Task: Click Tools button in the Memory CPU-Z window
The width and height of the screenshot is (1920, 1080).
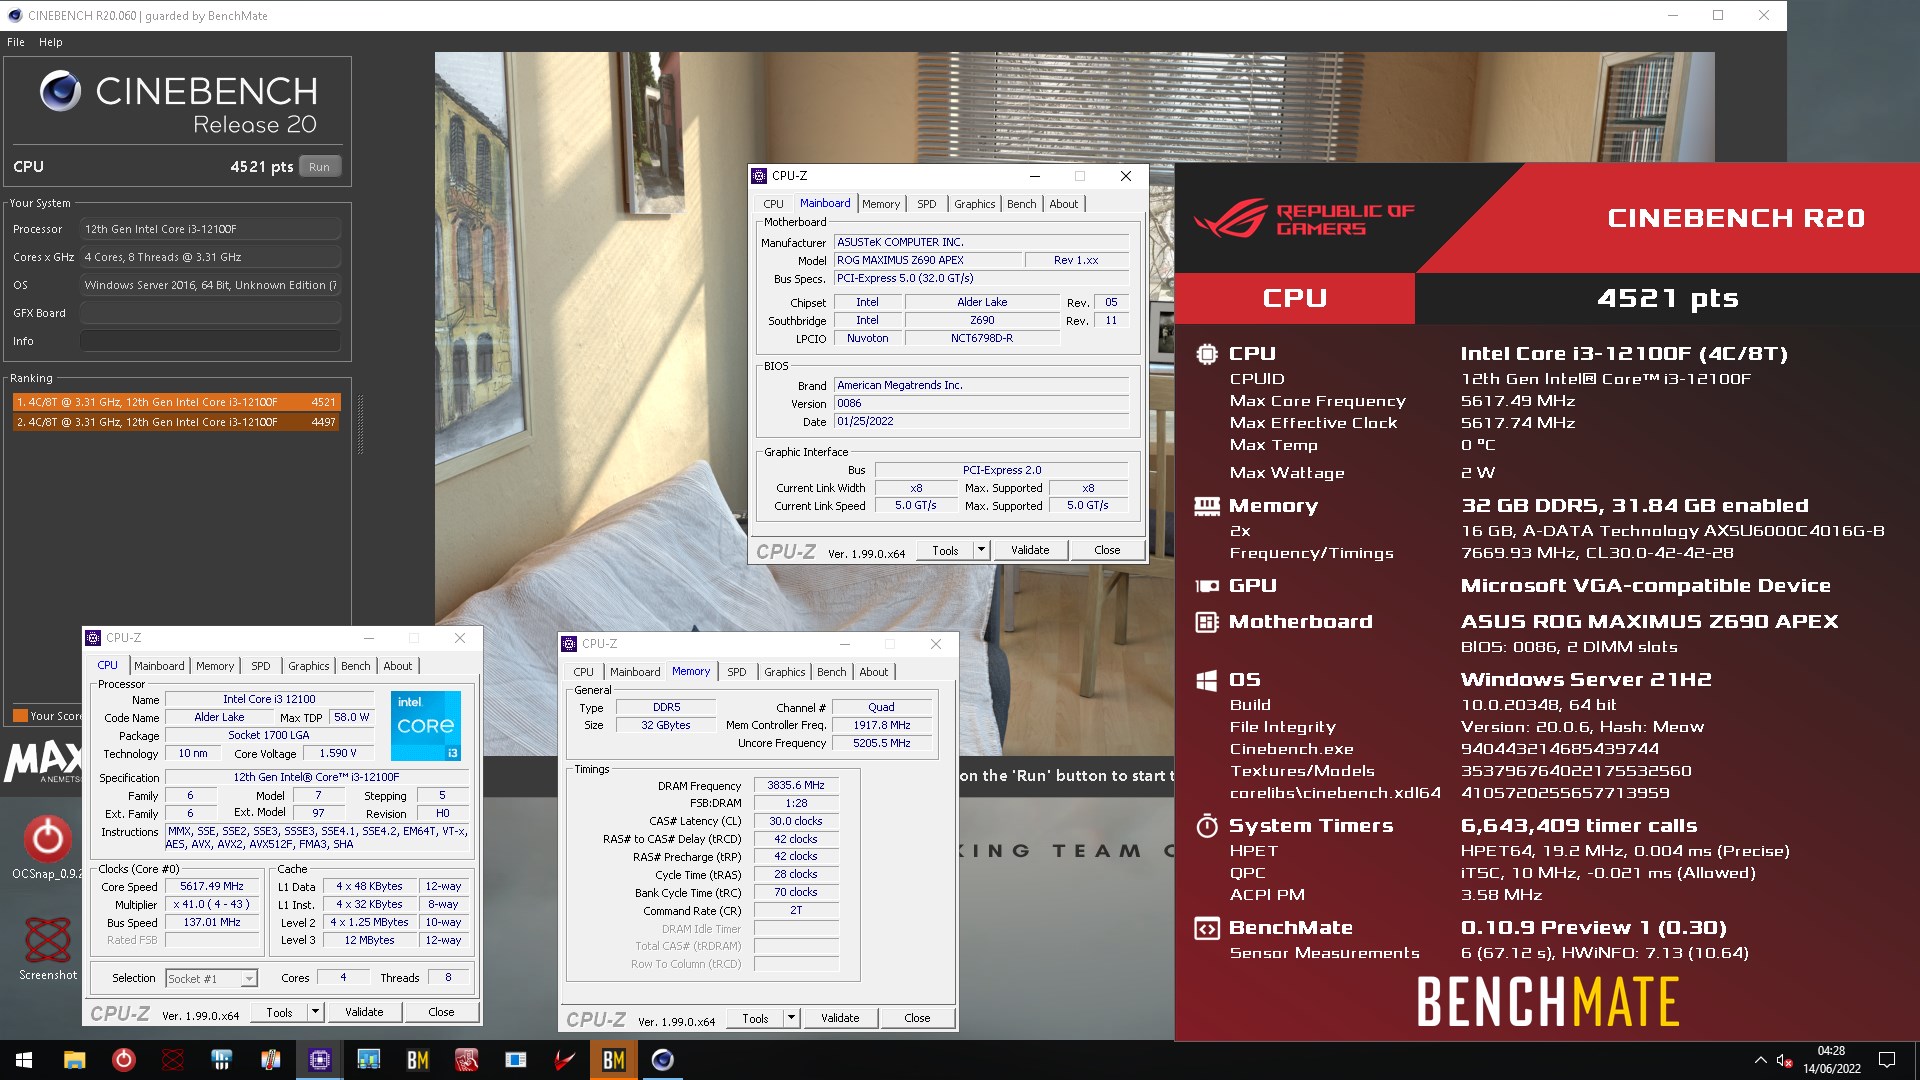Action: click(x=755, y=1018)
